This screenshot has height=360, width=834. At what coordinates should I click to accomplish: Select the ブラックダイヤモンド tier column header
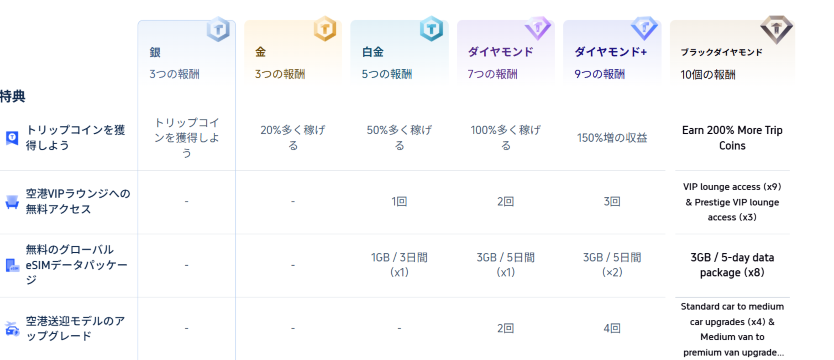732,52
